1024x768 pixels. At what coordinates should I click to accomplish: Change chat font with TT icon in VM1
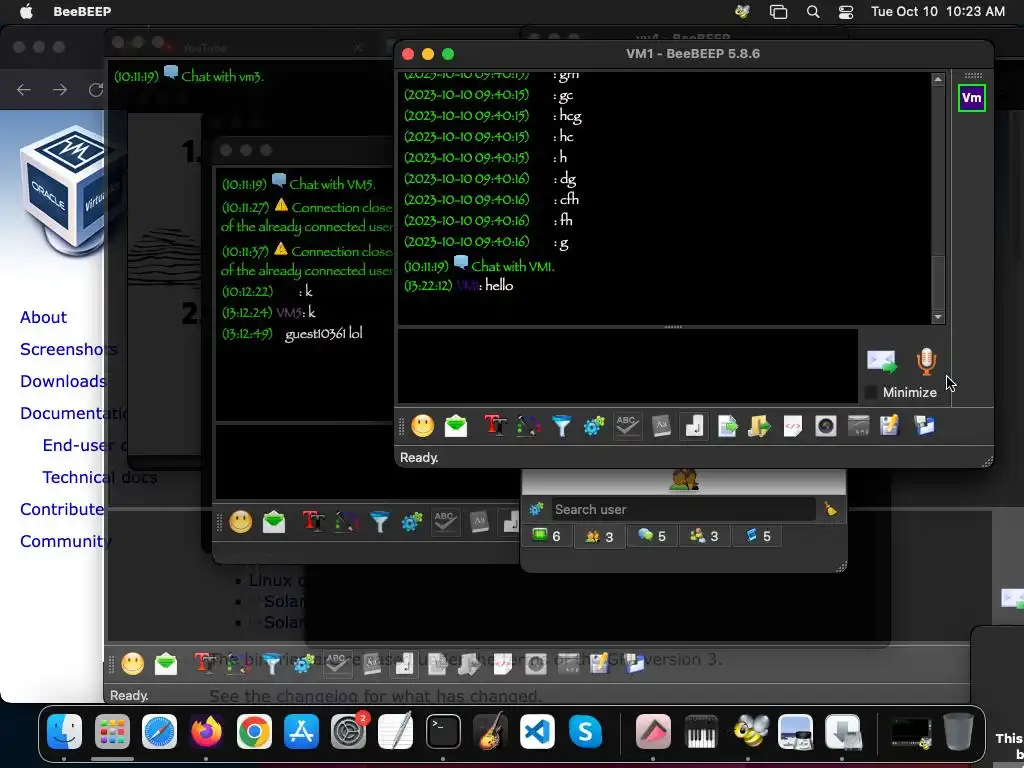pos(496,426)
